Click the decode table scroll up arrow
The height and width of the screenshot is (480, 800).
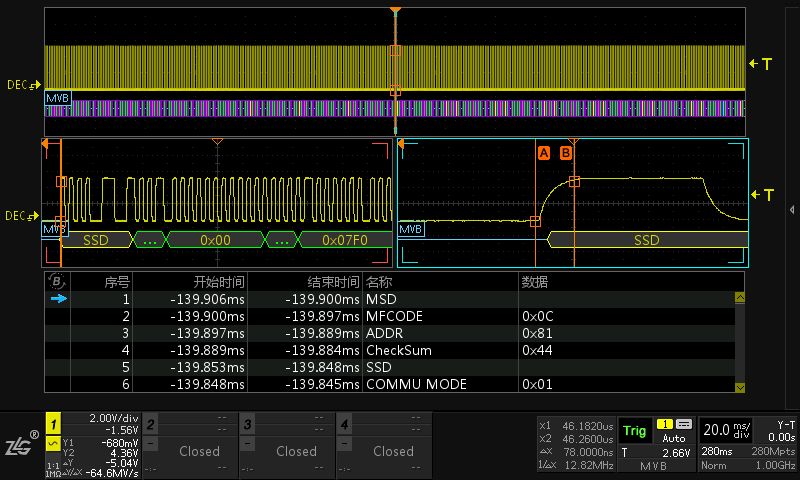tap(740, 297)
